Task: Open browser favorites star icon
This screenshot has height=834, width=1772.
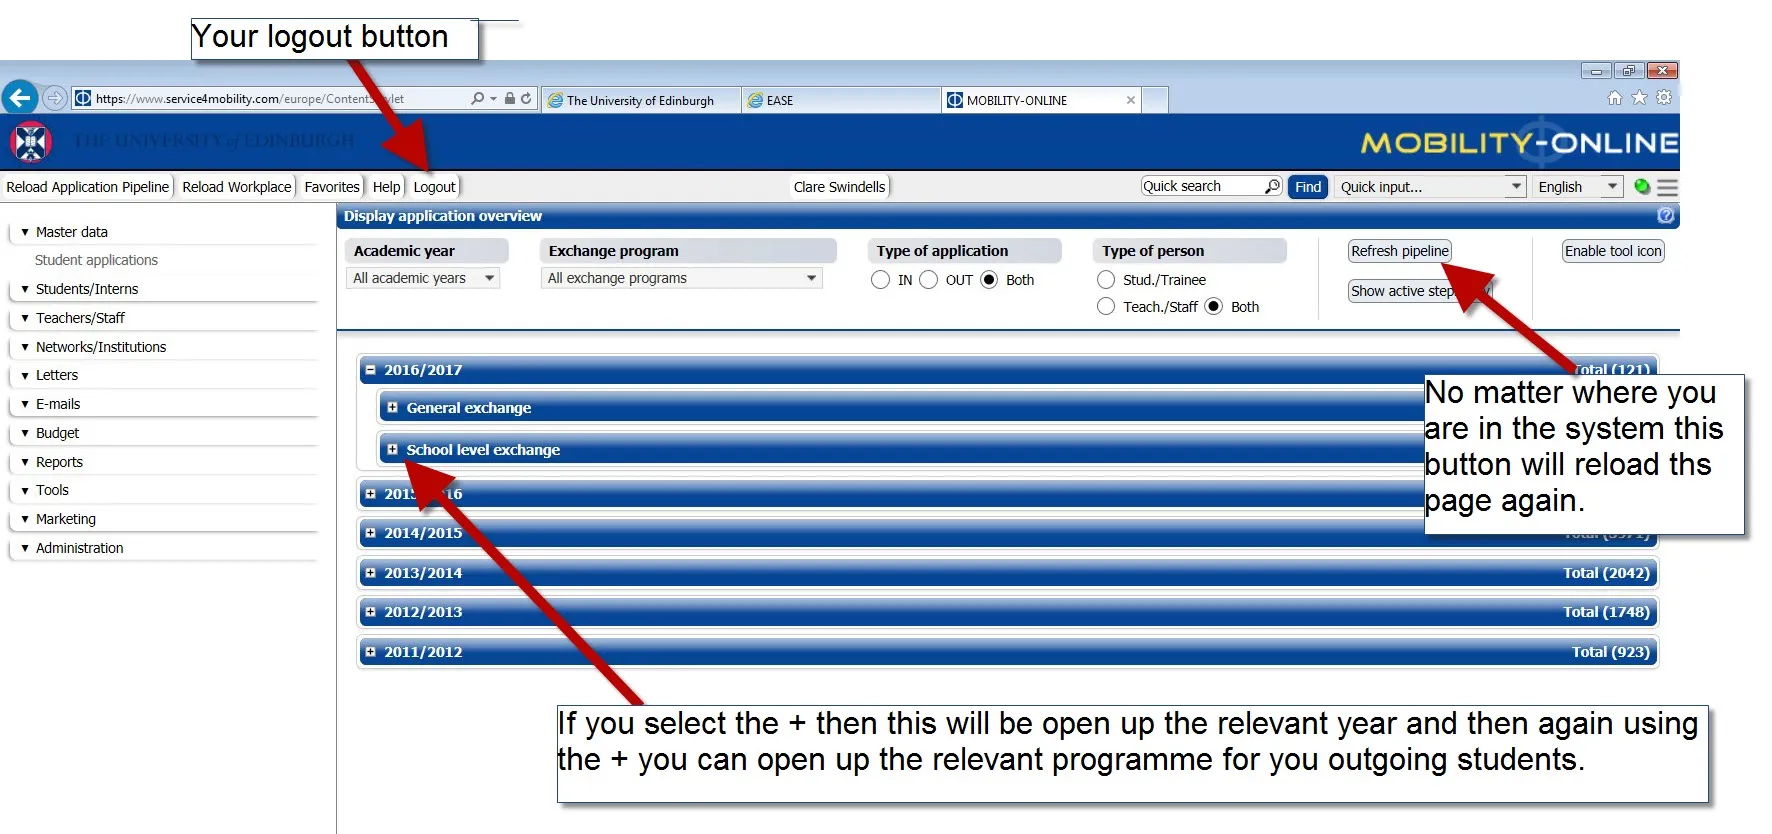Action: (1639, 97)
